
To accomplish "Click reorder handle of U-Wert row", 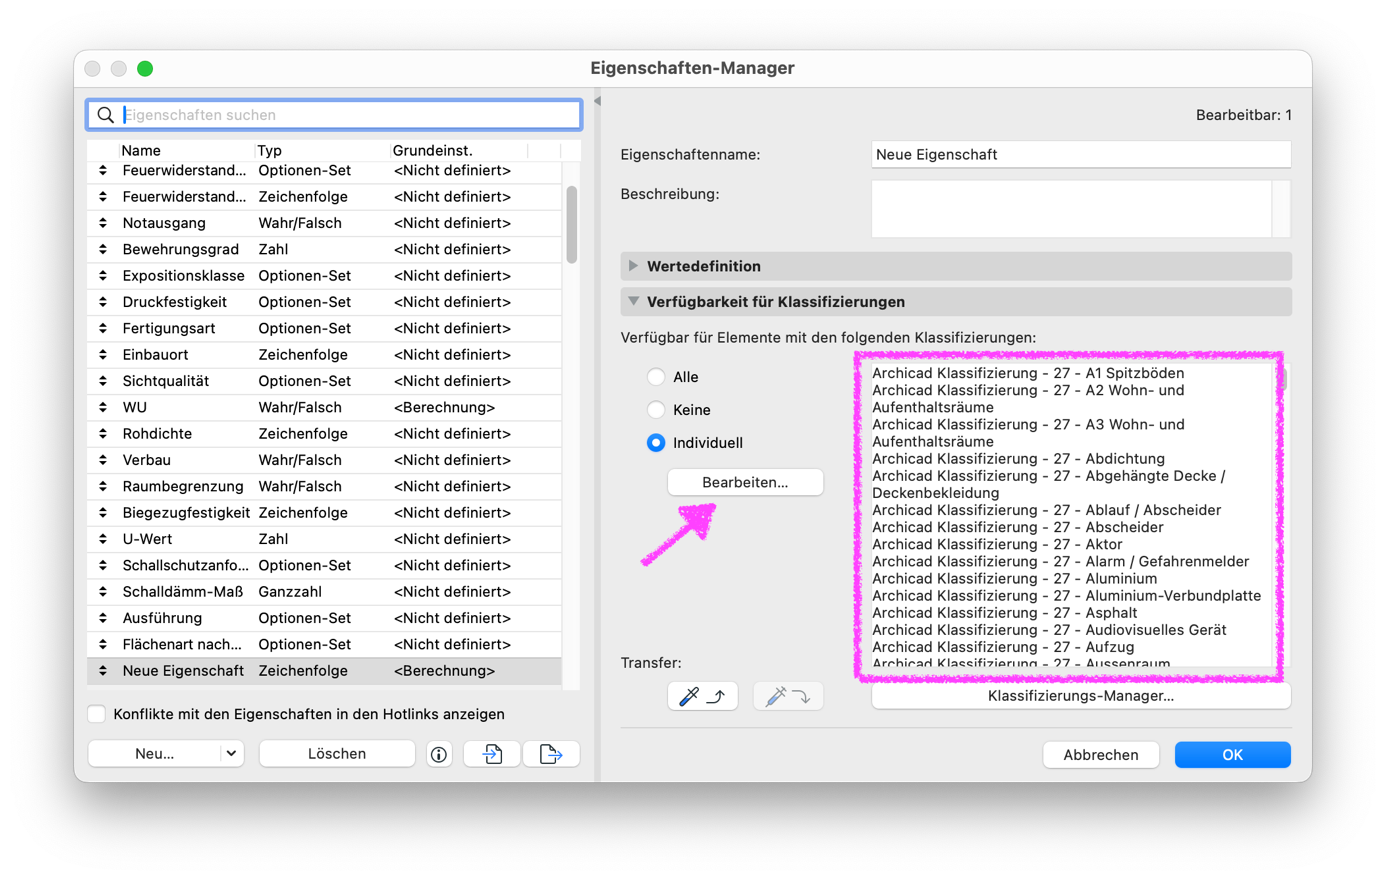I will coord(103,539).
